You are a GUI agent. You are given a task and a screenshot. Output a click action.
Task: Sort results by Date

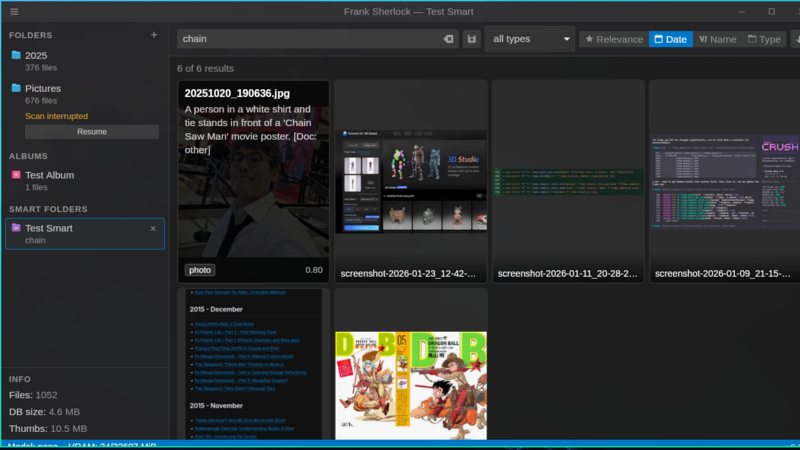pyautogui.click(x=670, y=39)
